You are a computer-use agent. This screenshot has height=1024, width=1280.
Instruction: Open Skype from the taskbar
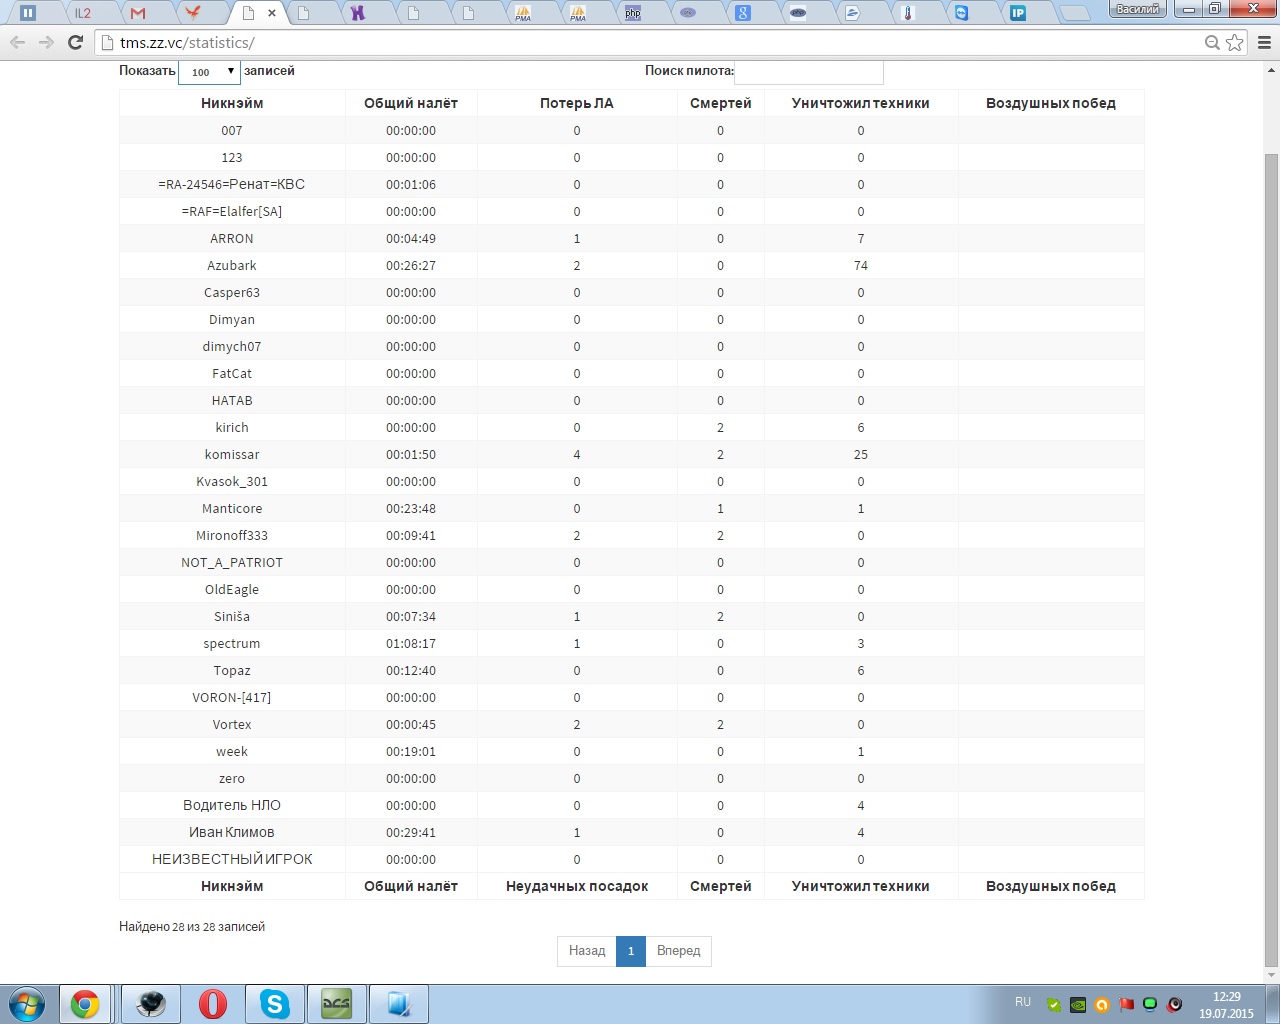(274, 1004)
